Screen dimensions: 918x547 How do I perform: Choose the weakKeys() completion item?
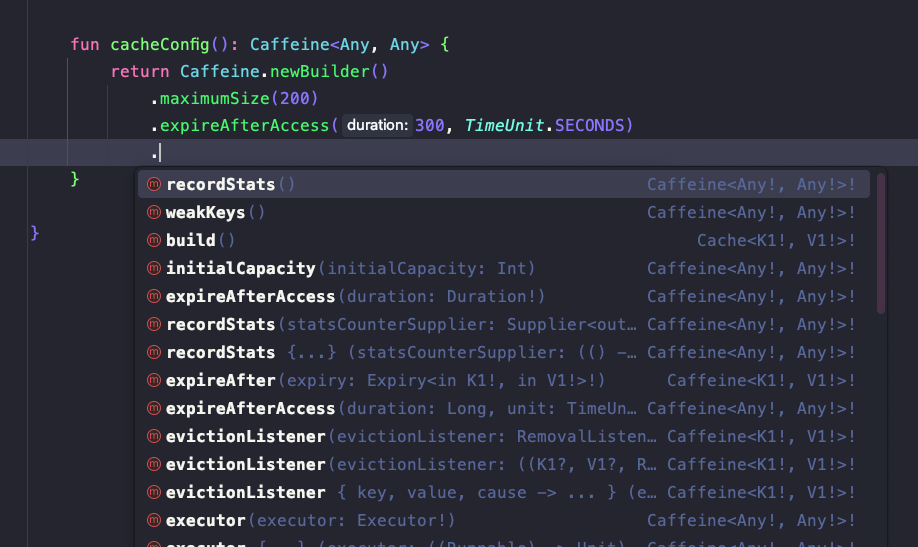point(503,213)
